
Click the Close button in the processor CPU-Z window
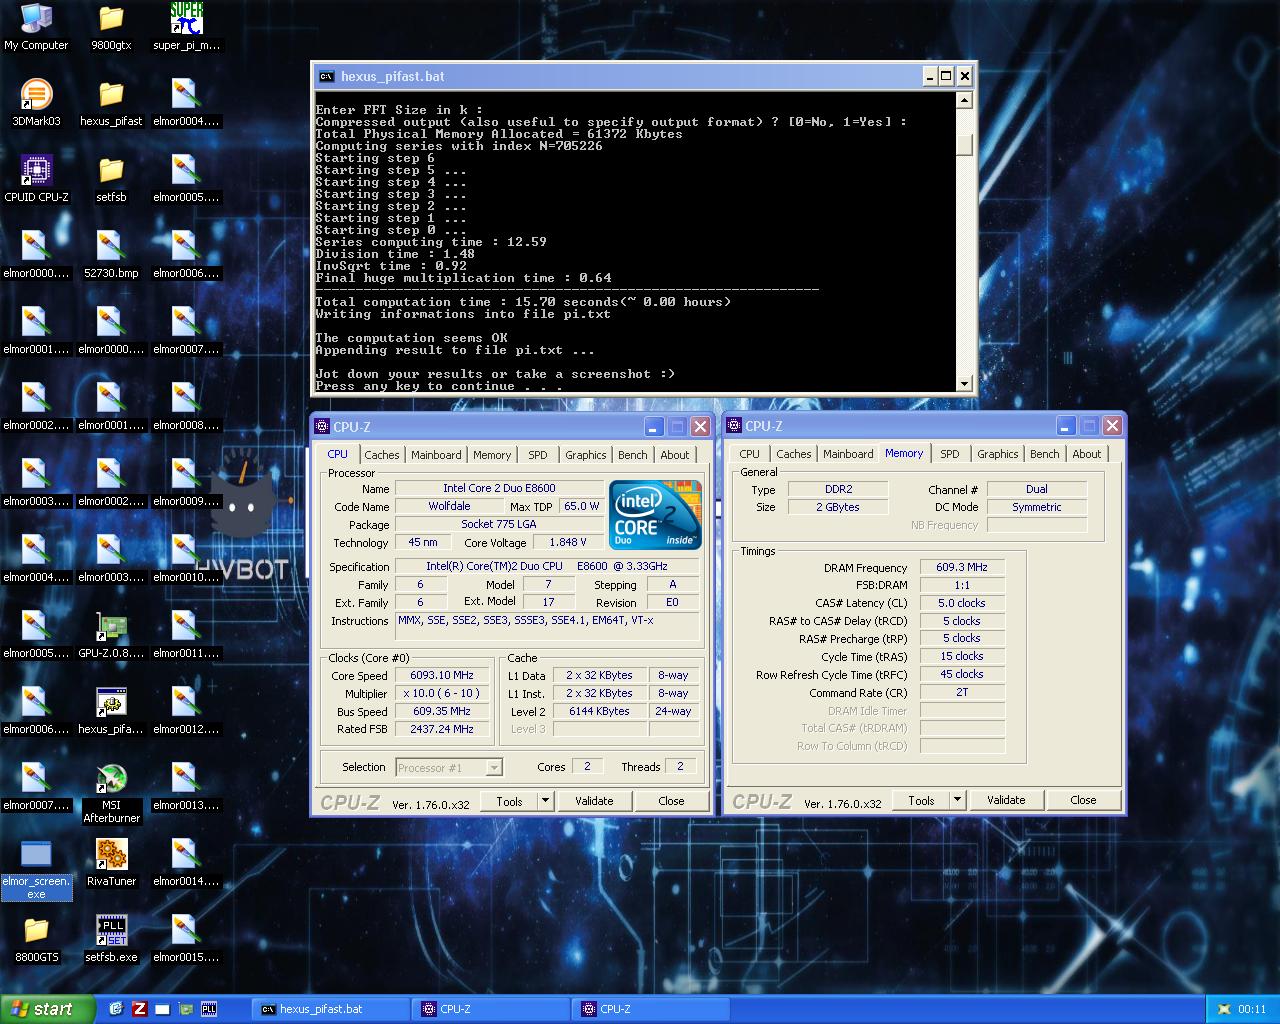(x=671, y=801)
